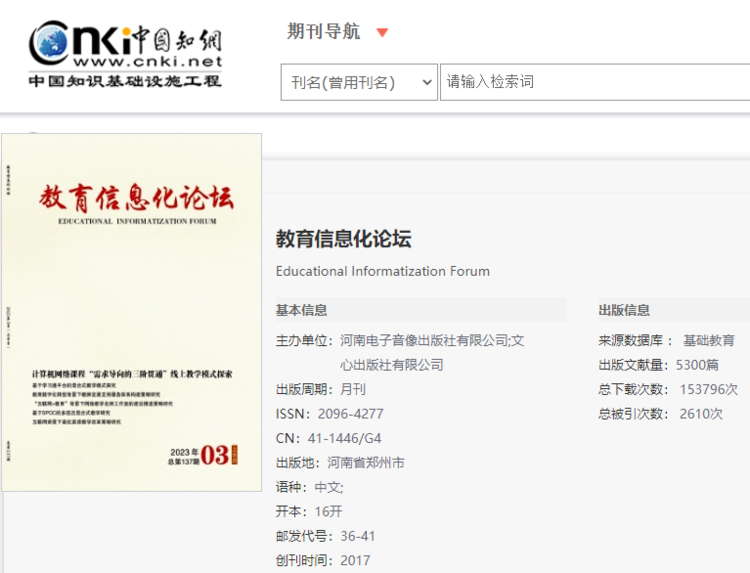Select the 总被引次数 2610次 value

pyautogui.click(x=701, y=414)
